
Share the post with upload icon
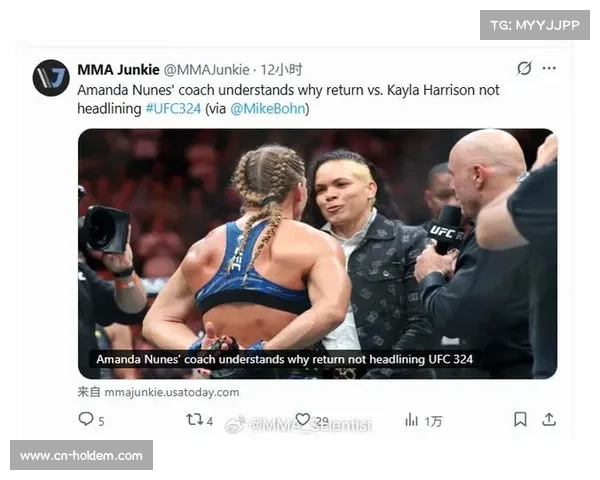pos(549,420)
